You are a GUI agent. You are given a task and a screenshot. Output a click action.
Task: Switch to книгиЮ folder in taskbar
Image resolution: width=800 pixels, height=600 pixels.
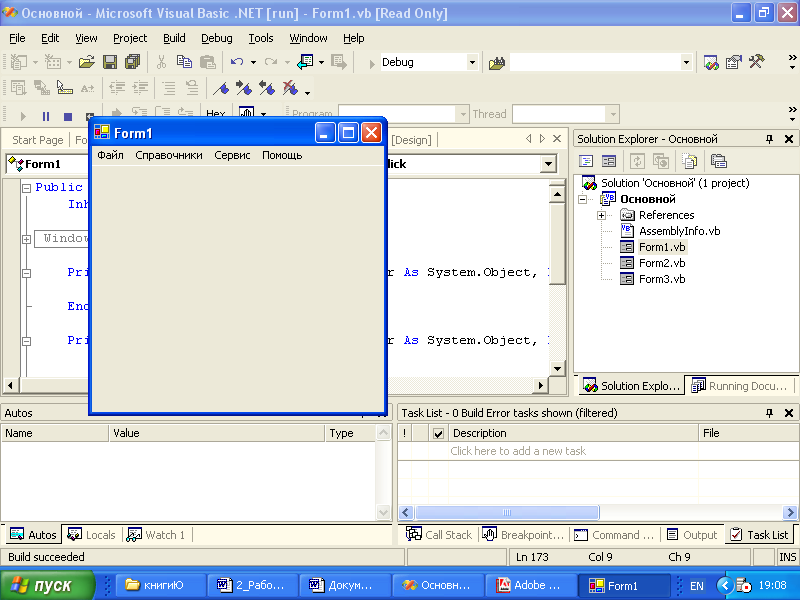(161, 585)
